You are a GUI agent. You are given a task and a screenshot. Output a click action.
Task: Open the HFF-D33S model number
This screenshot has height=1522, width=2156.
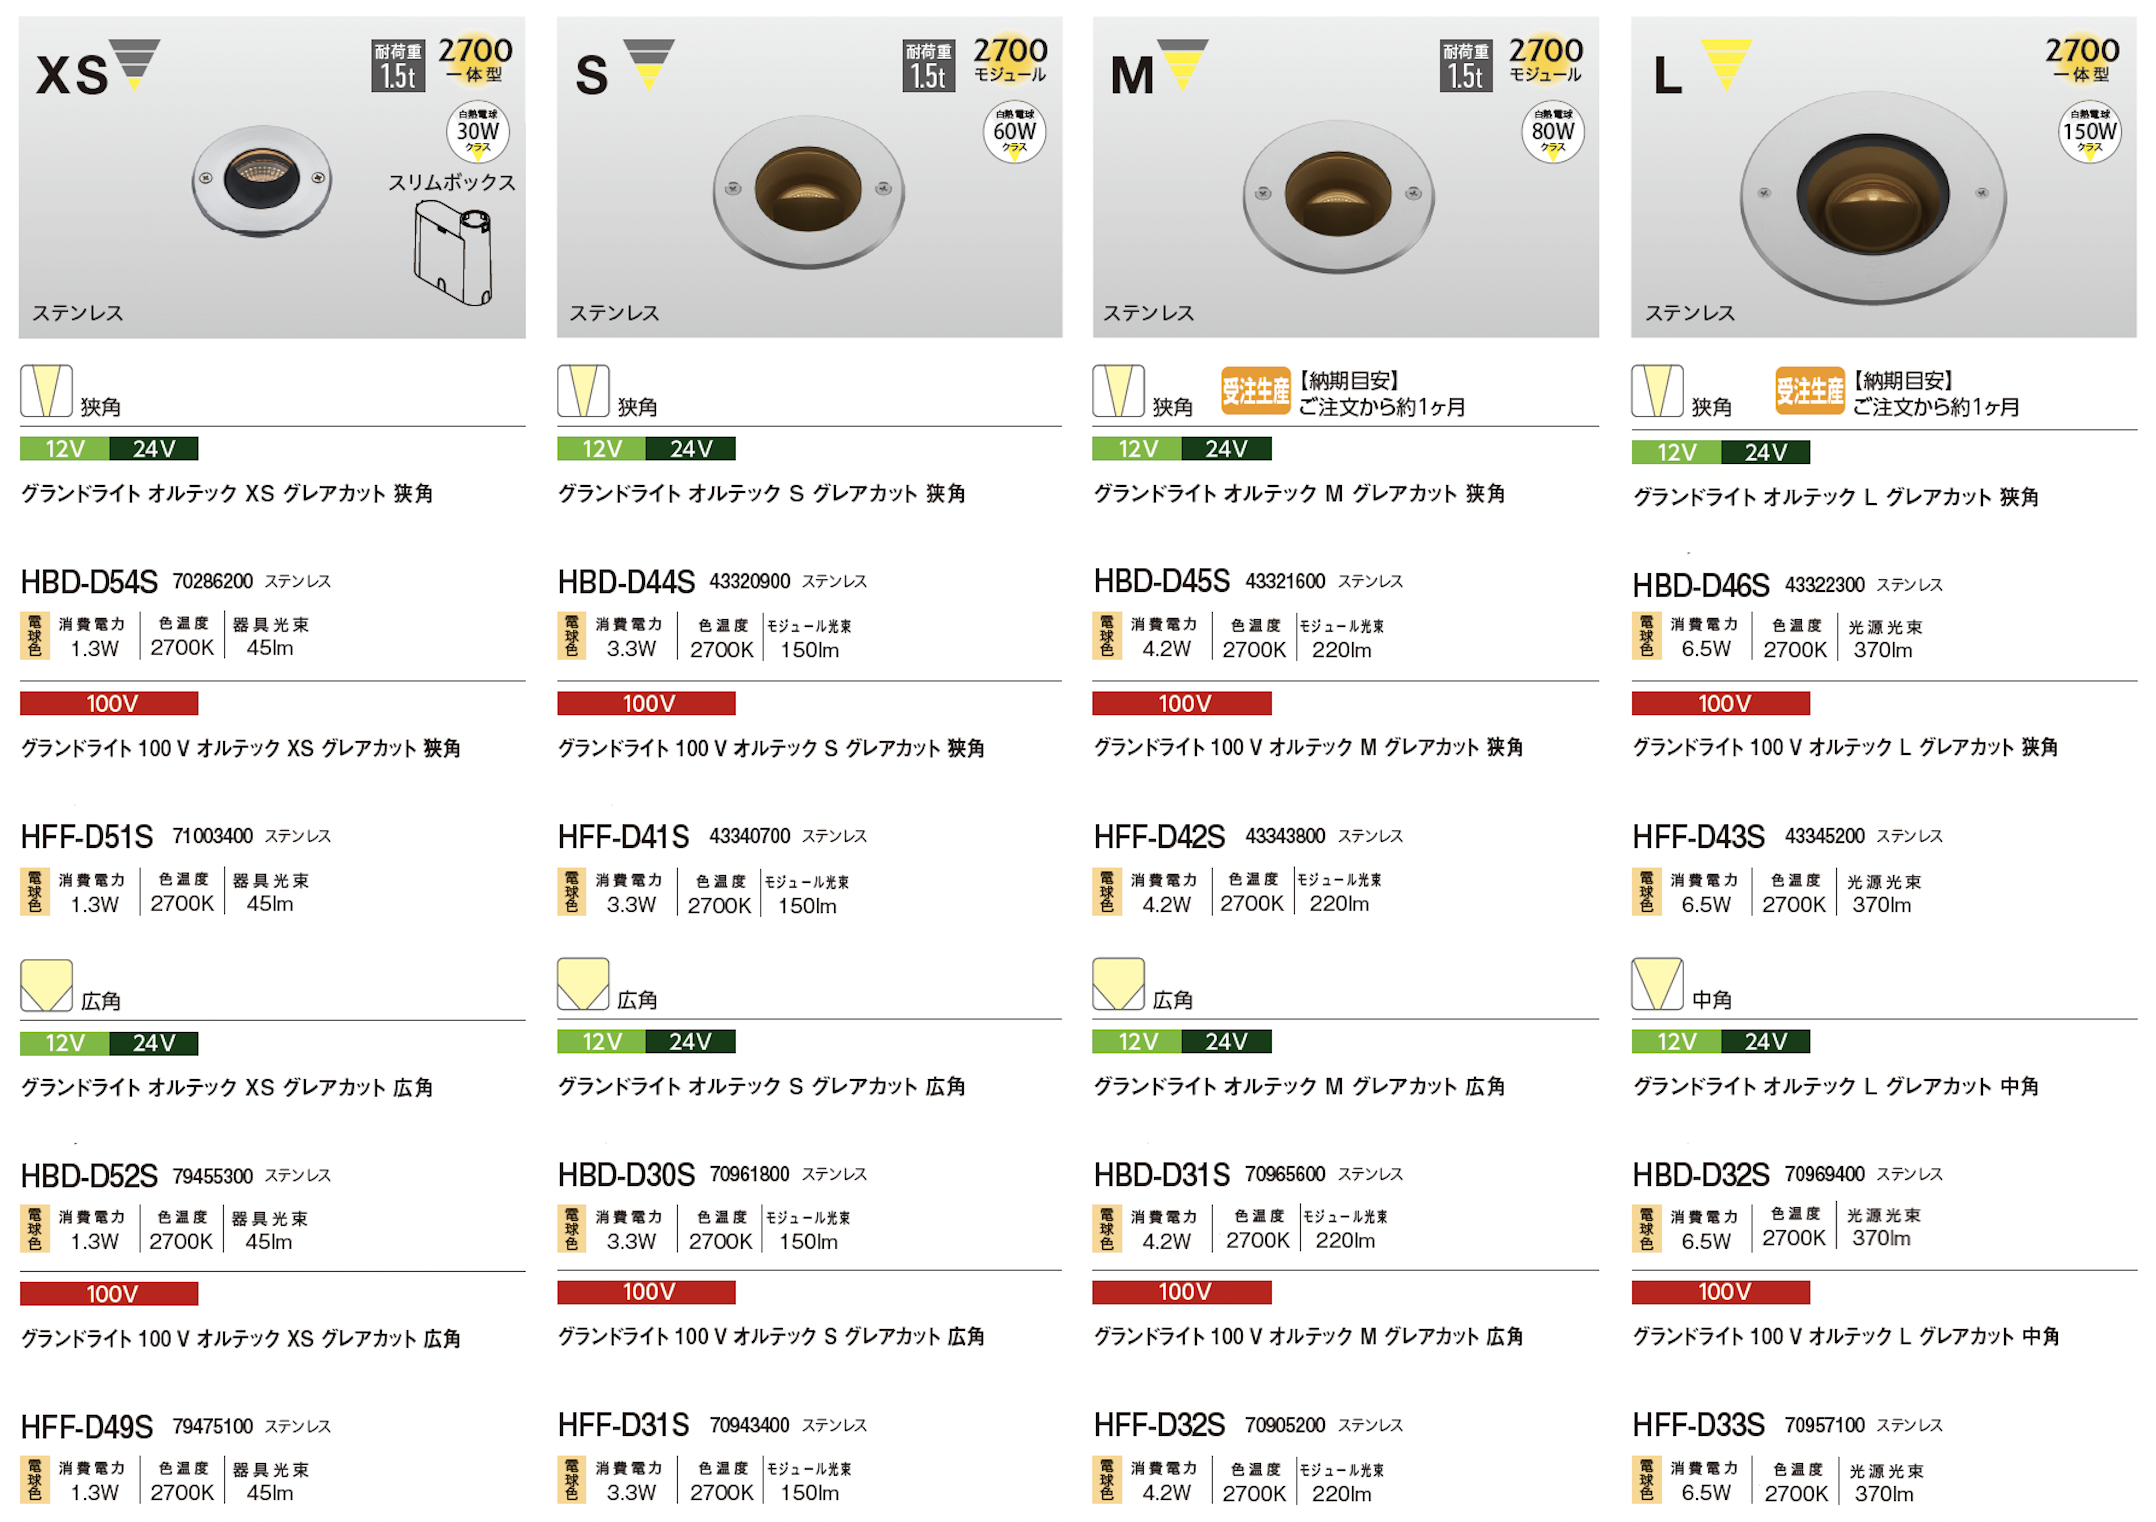(1698, 1424)
